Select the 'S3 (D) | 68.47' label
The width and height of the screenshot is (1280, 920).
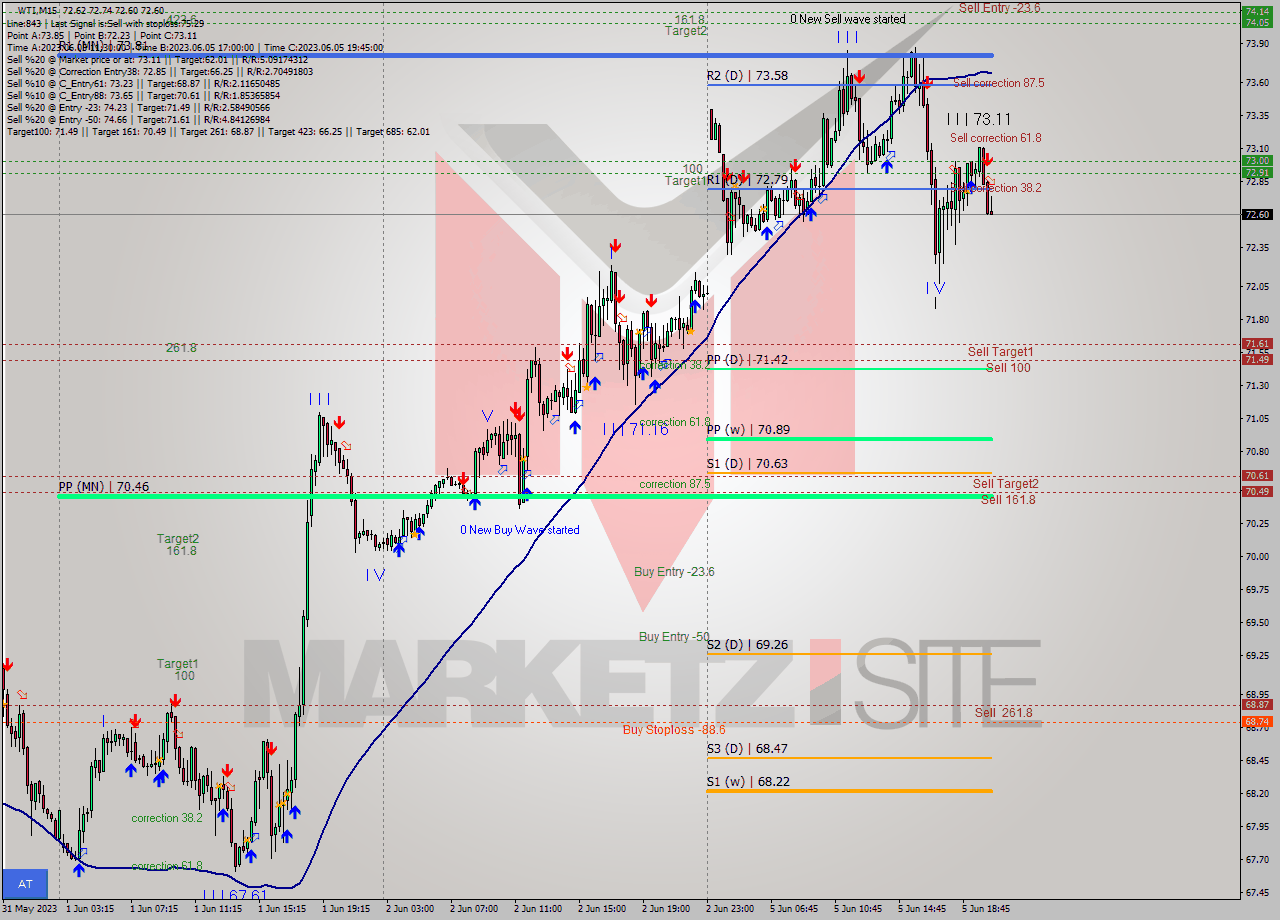[747, 748]
